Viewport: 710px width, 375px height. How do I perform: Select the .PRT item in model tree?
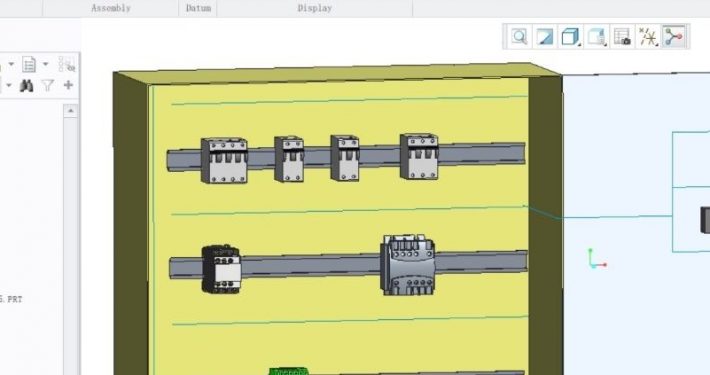point(11,299)
